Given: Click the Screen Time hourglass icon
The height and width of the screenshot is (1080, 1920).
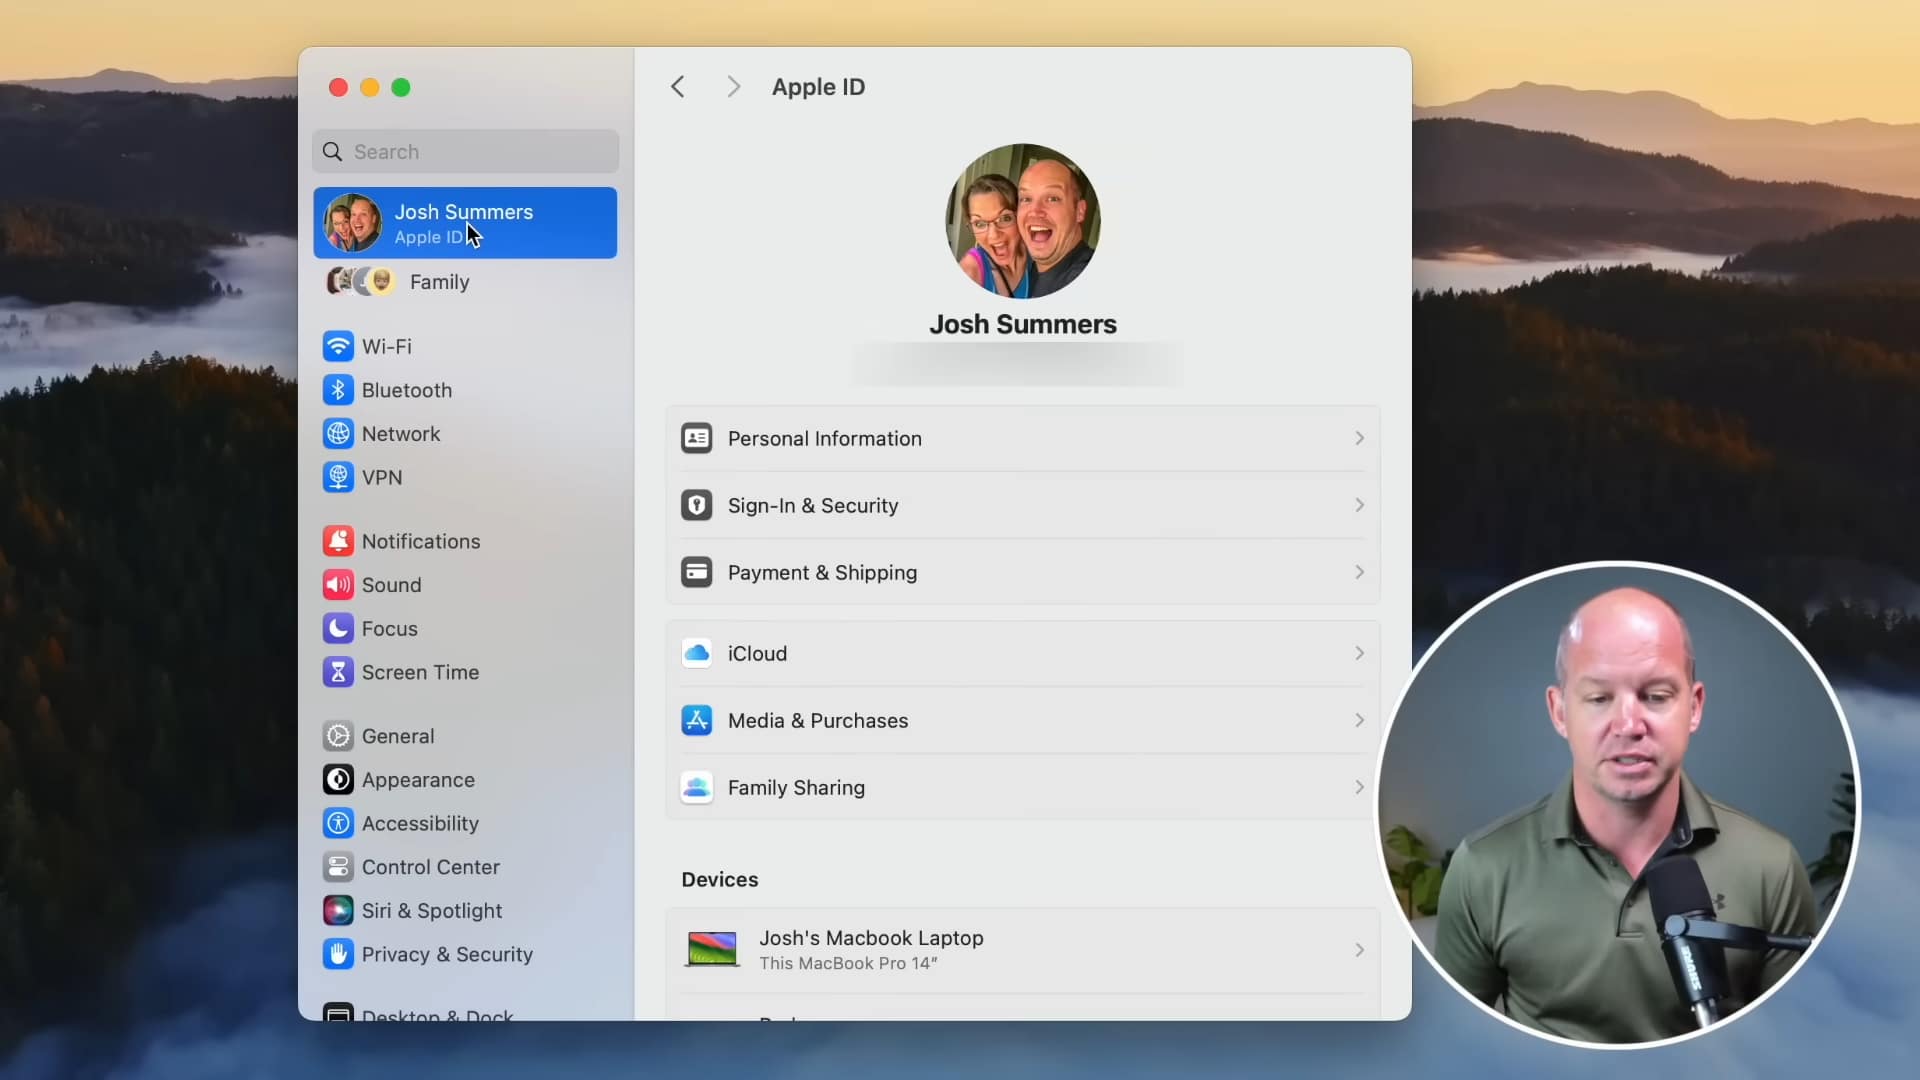Looking at the screenshot, I should click(x=338, y=672).
